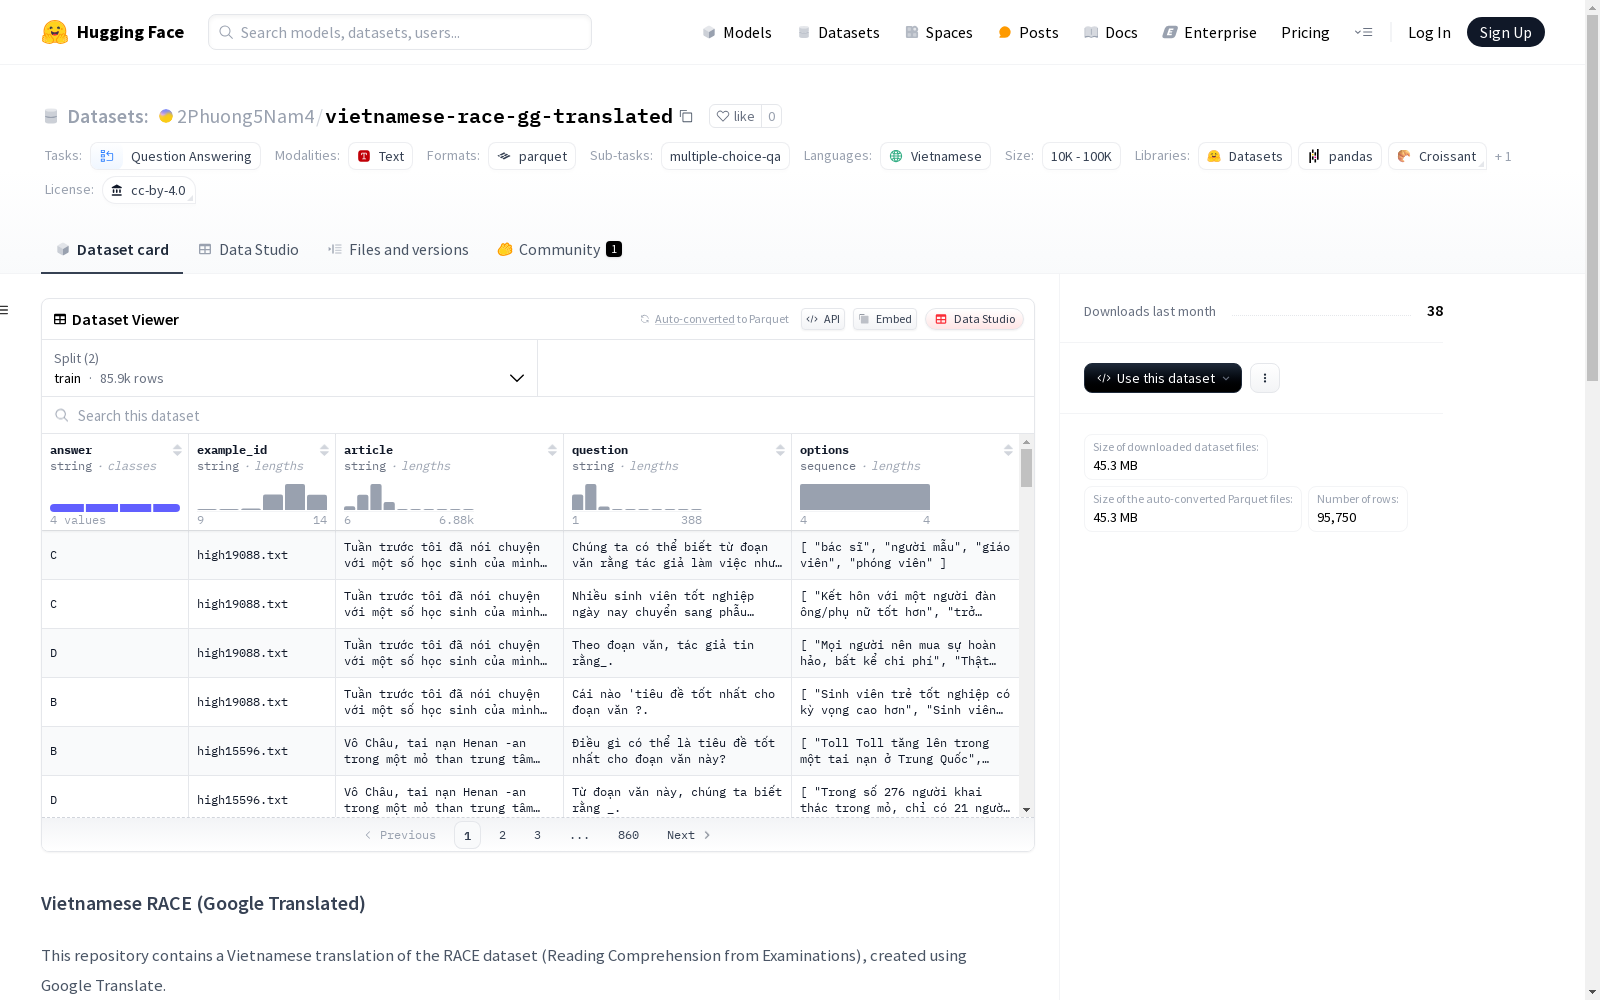The width and height of the screenshot is (1600, 1000).
Task: Open the Pricing page link
Action: pyautogui.click(x=1305, y=32)
